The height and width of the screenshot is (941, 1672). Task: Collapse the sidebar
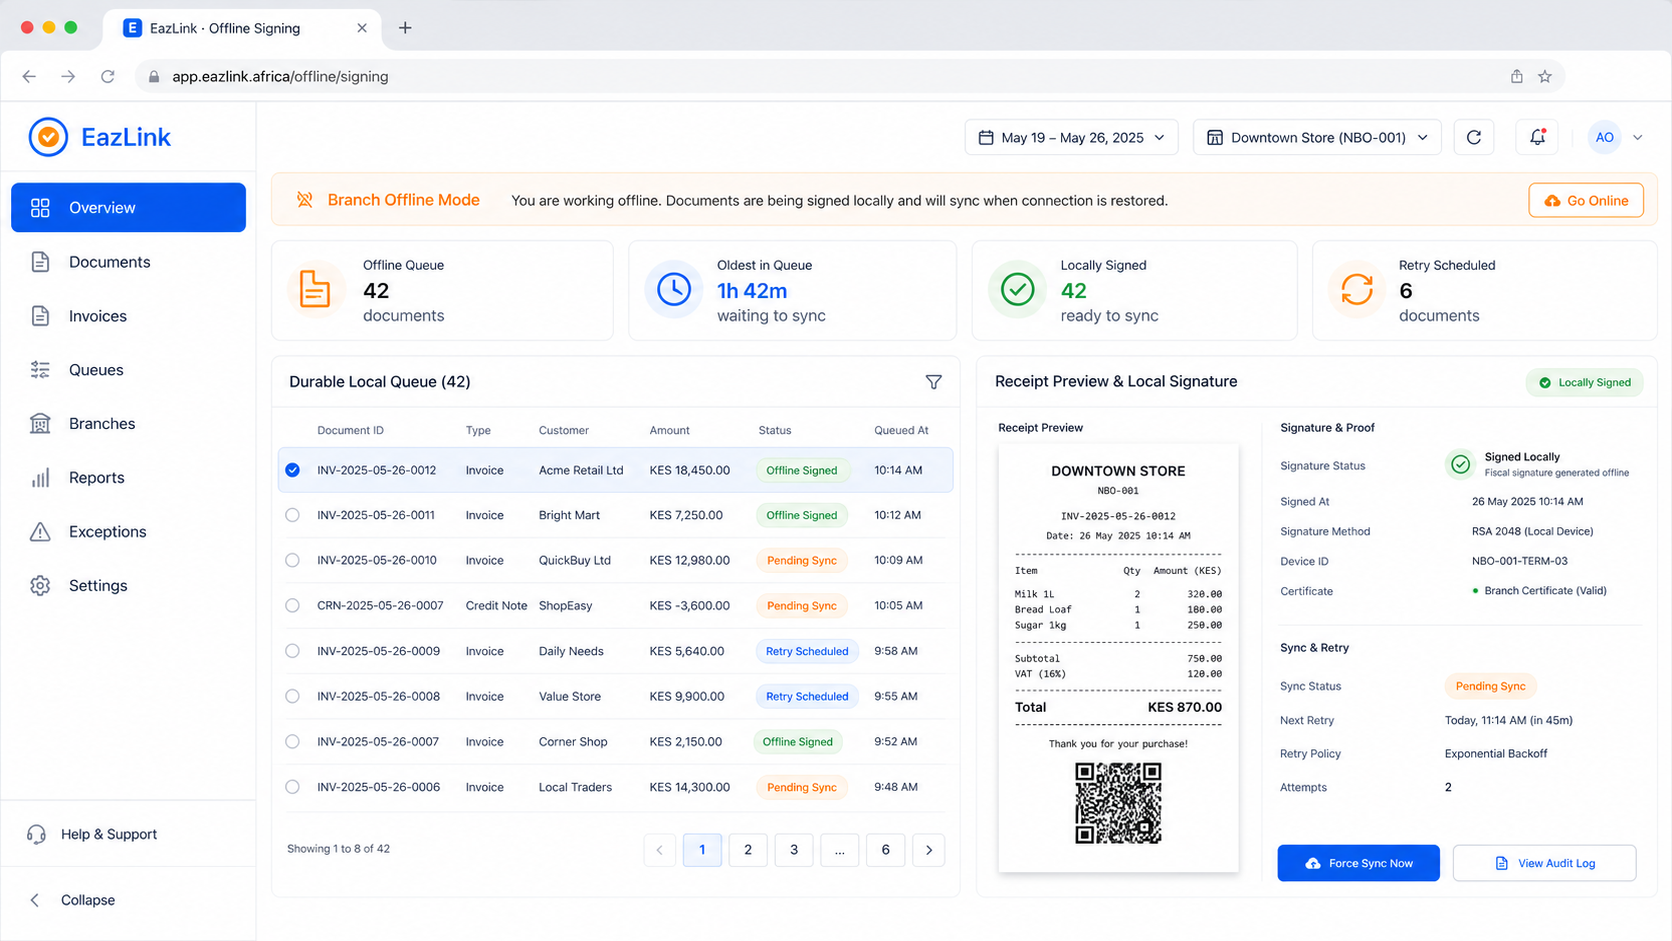coord(72,900)
